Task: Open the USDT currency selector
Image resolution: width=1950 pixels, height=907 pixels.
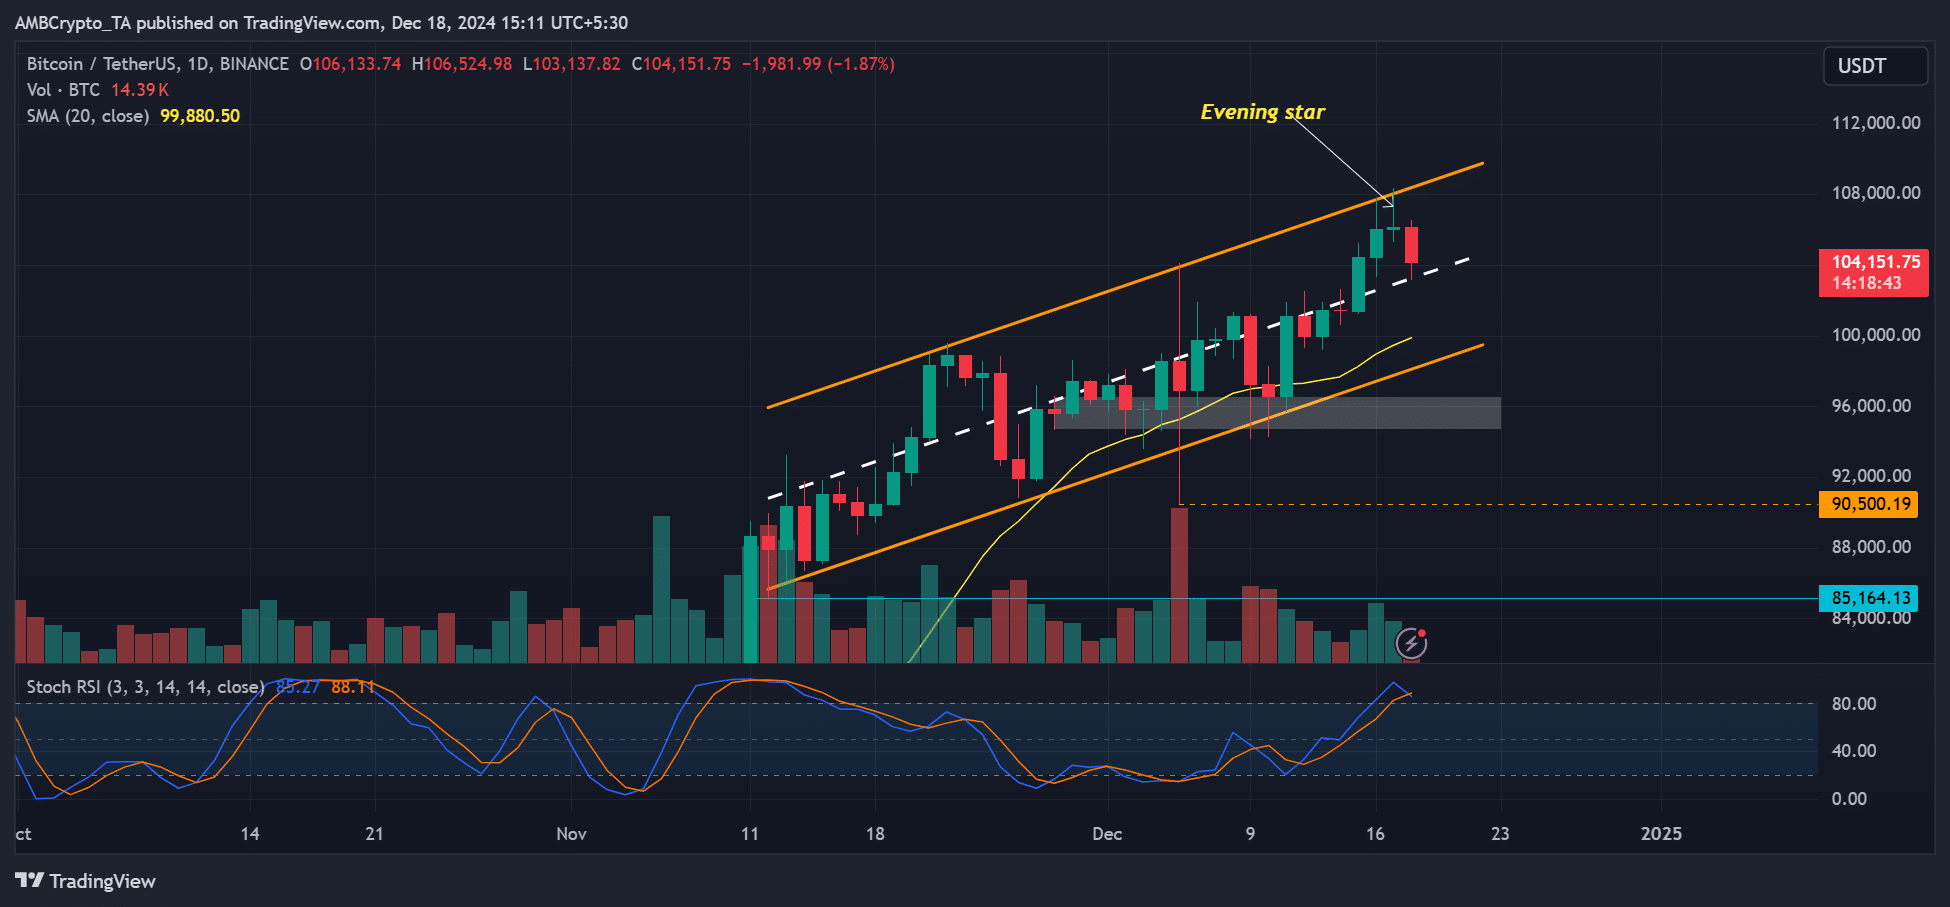Action: click(x=1875, y=66)
